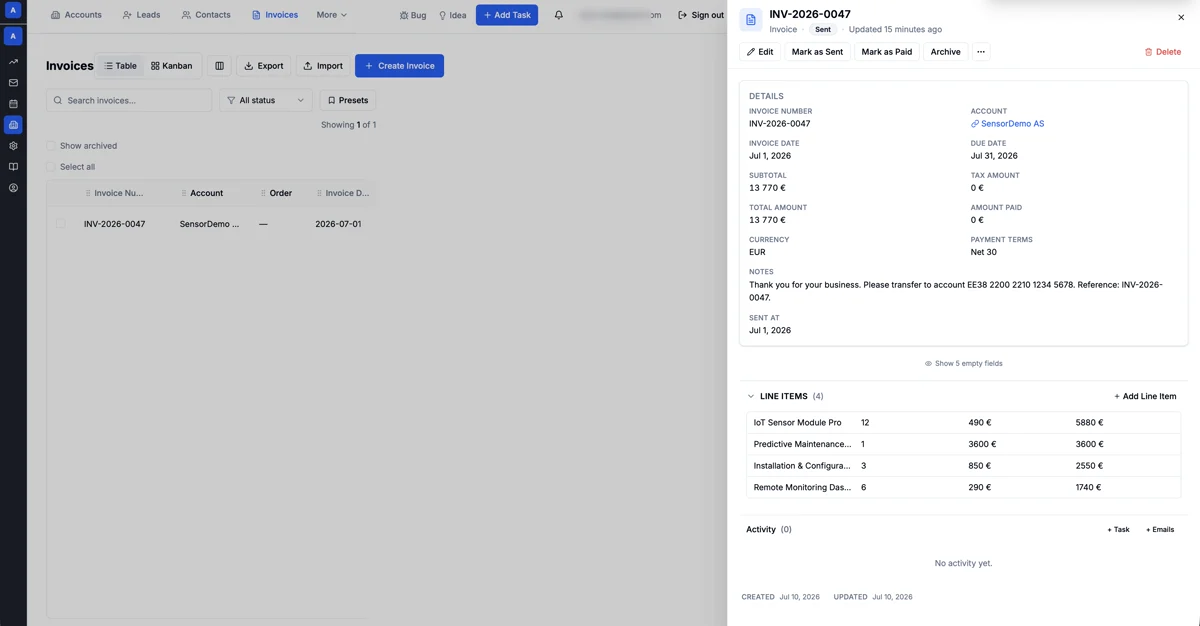Open the more actions ellipsis button
The image size is (1200, 626).
coord(981,52)
